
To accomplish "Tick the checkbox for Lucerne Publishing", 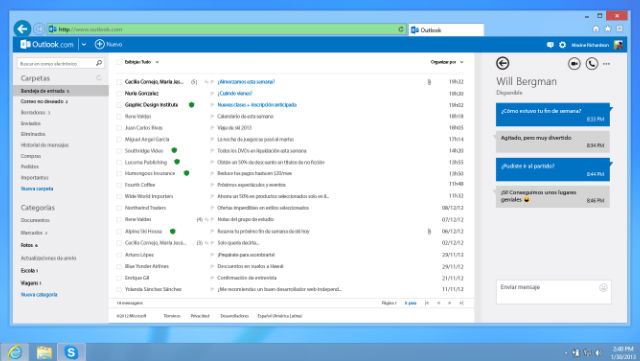I will click(x=119, y=162).
